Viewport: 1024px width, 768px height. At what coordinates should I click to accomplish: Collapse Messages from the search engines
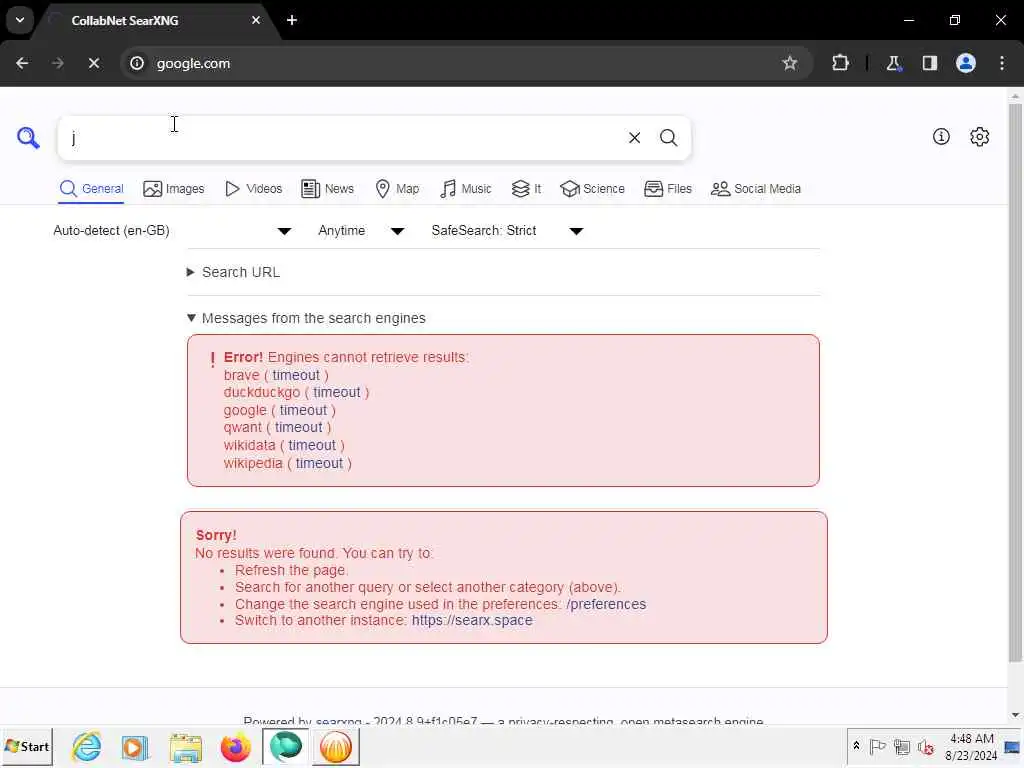[306, 318]
